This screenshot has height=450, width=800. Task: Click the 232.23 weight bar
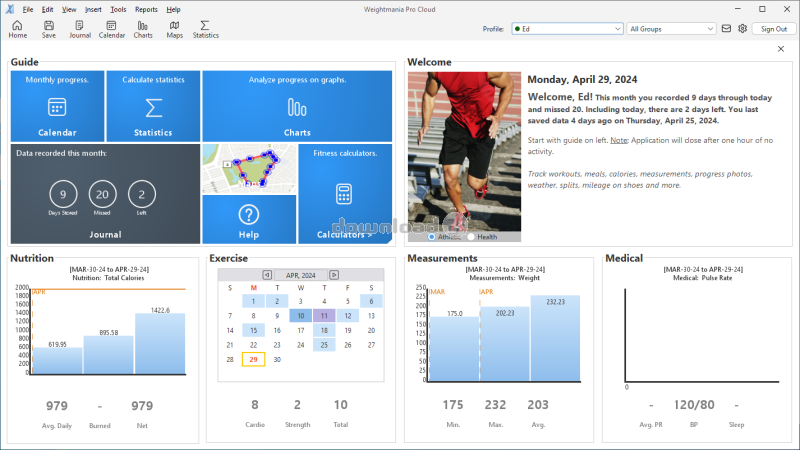coord(555,338)
